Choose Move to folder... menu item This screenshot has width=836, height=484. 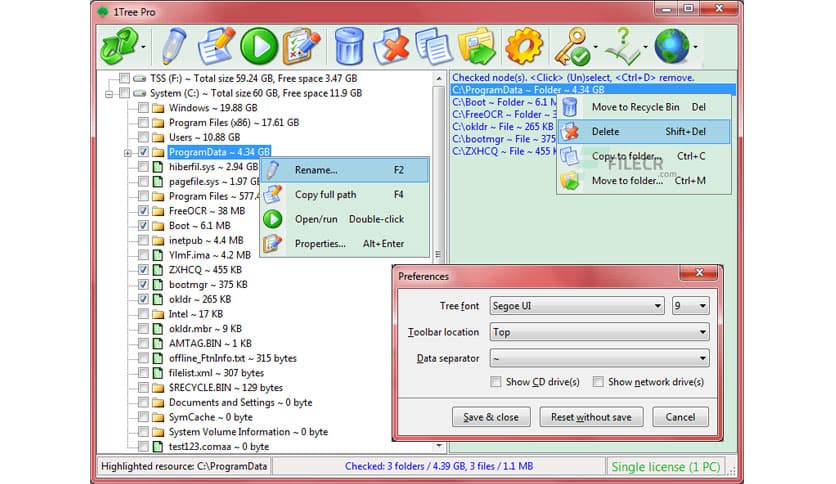(644, 181)
